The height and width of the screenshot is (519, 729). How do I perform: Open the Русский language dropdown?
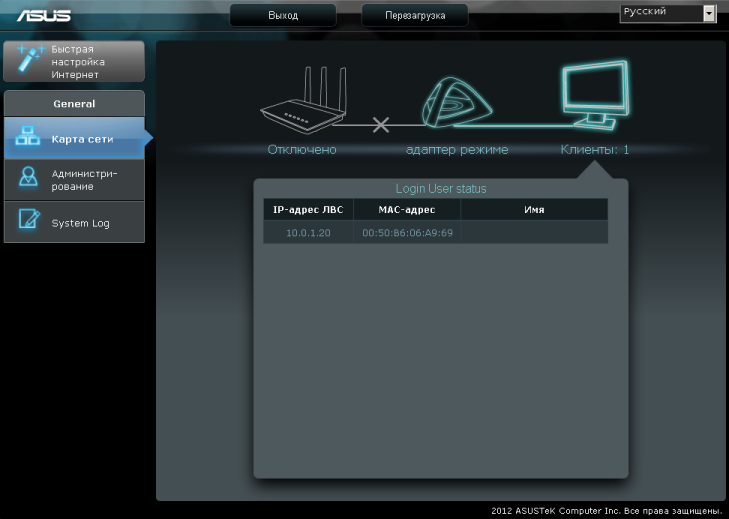pos(668,13)
